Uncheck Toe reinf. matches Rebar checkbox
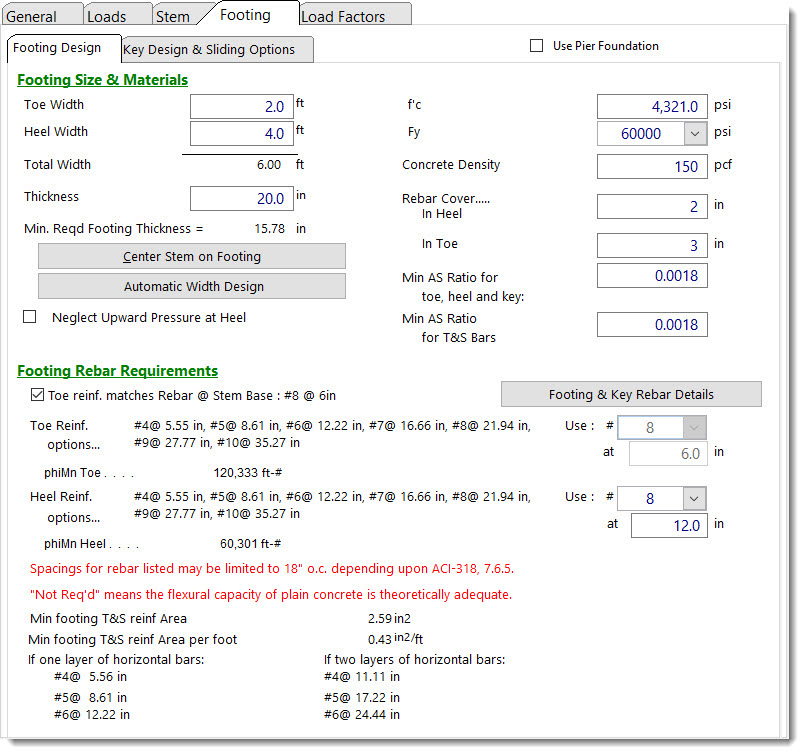The height and width of the screenshot is (754, 804). [38, 395]
